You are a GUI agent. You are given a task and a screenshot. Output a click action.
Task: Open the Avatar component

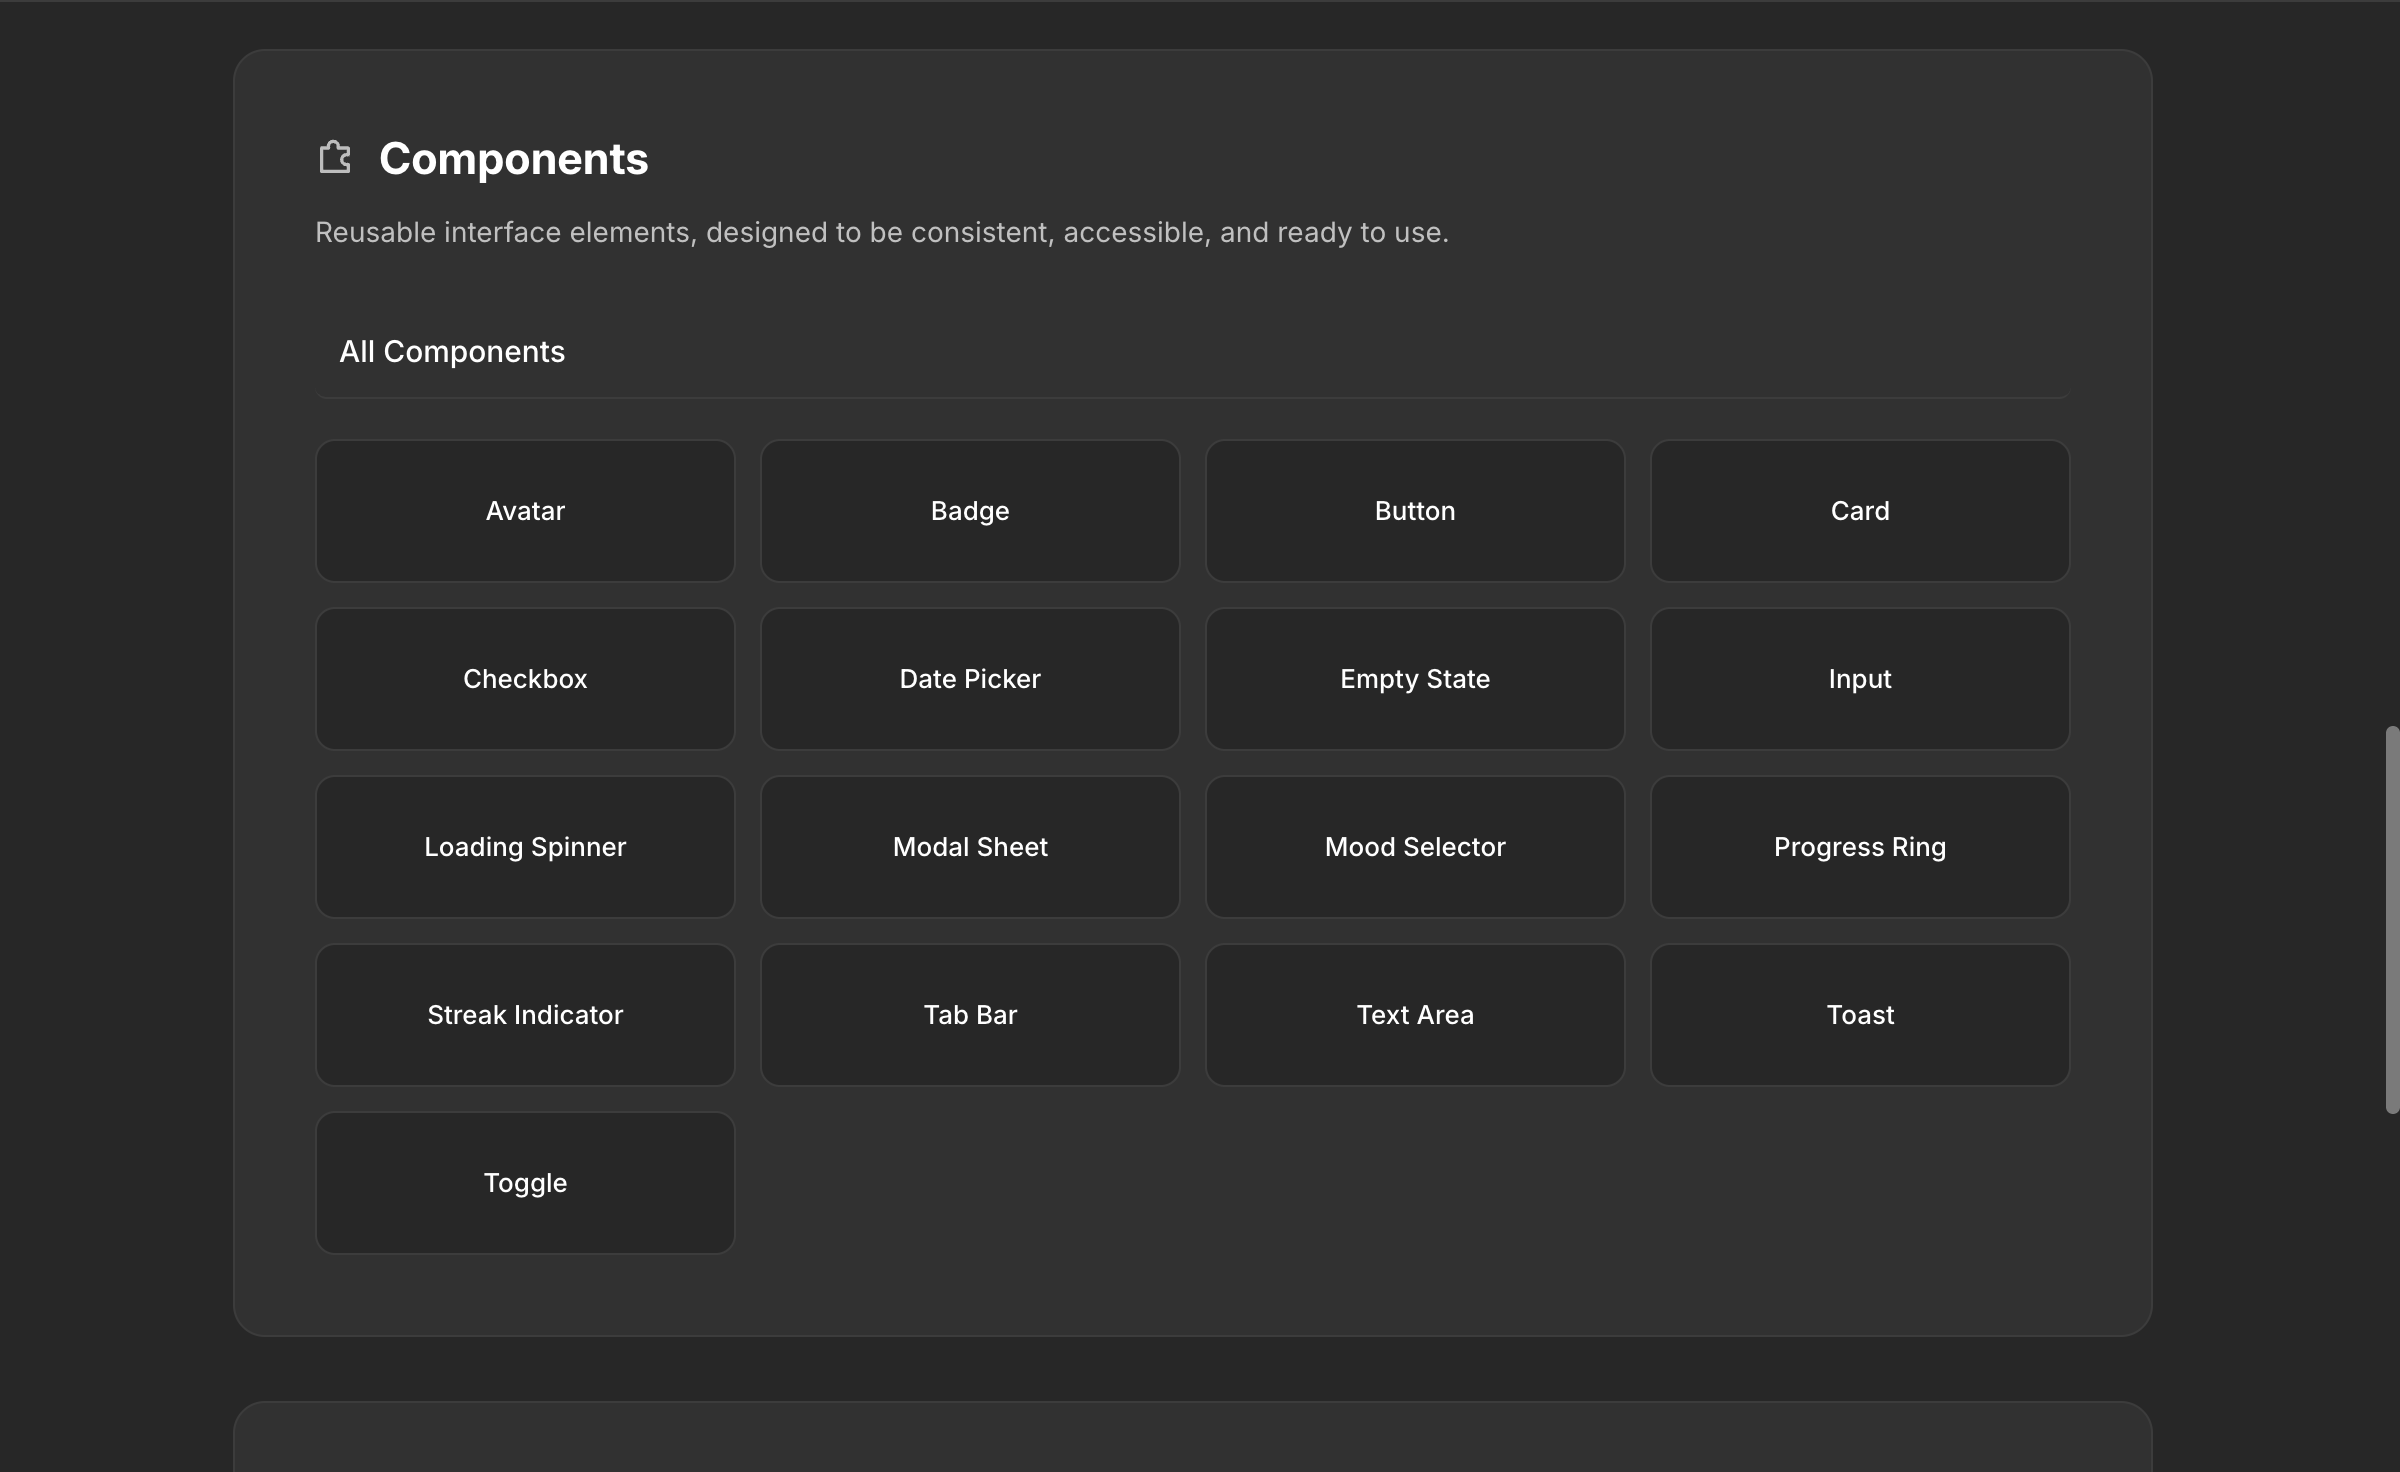tap(524, 511)
